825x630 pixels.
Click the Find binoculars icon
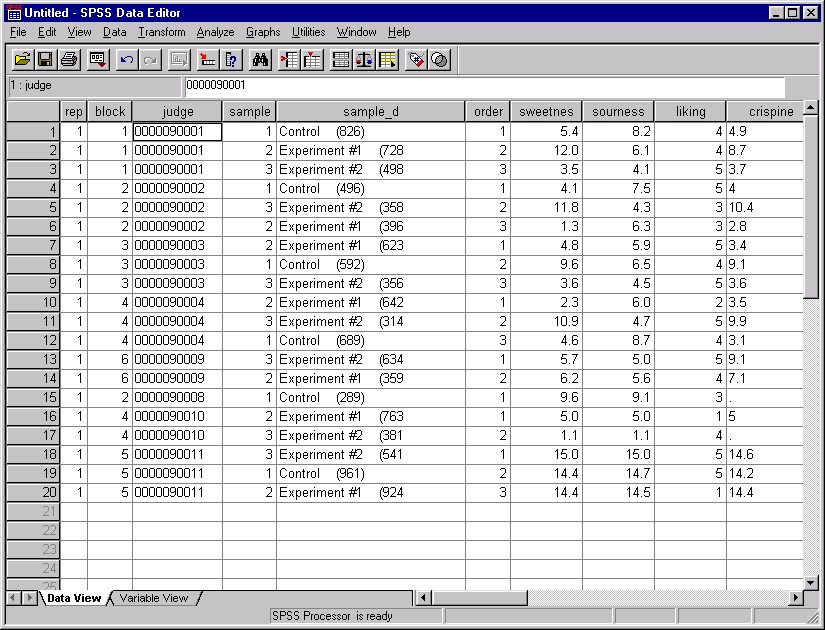coord(260,60)
